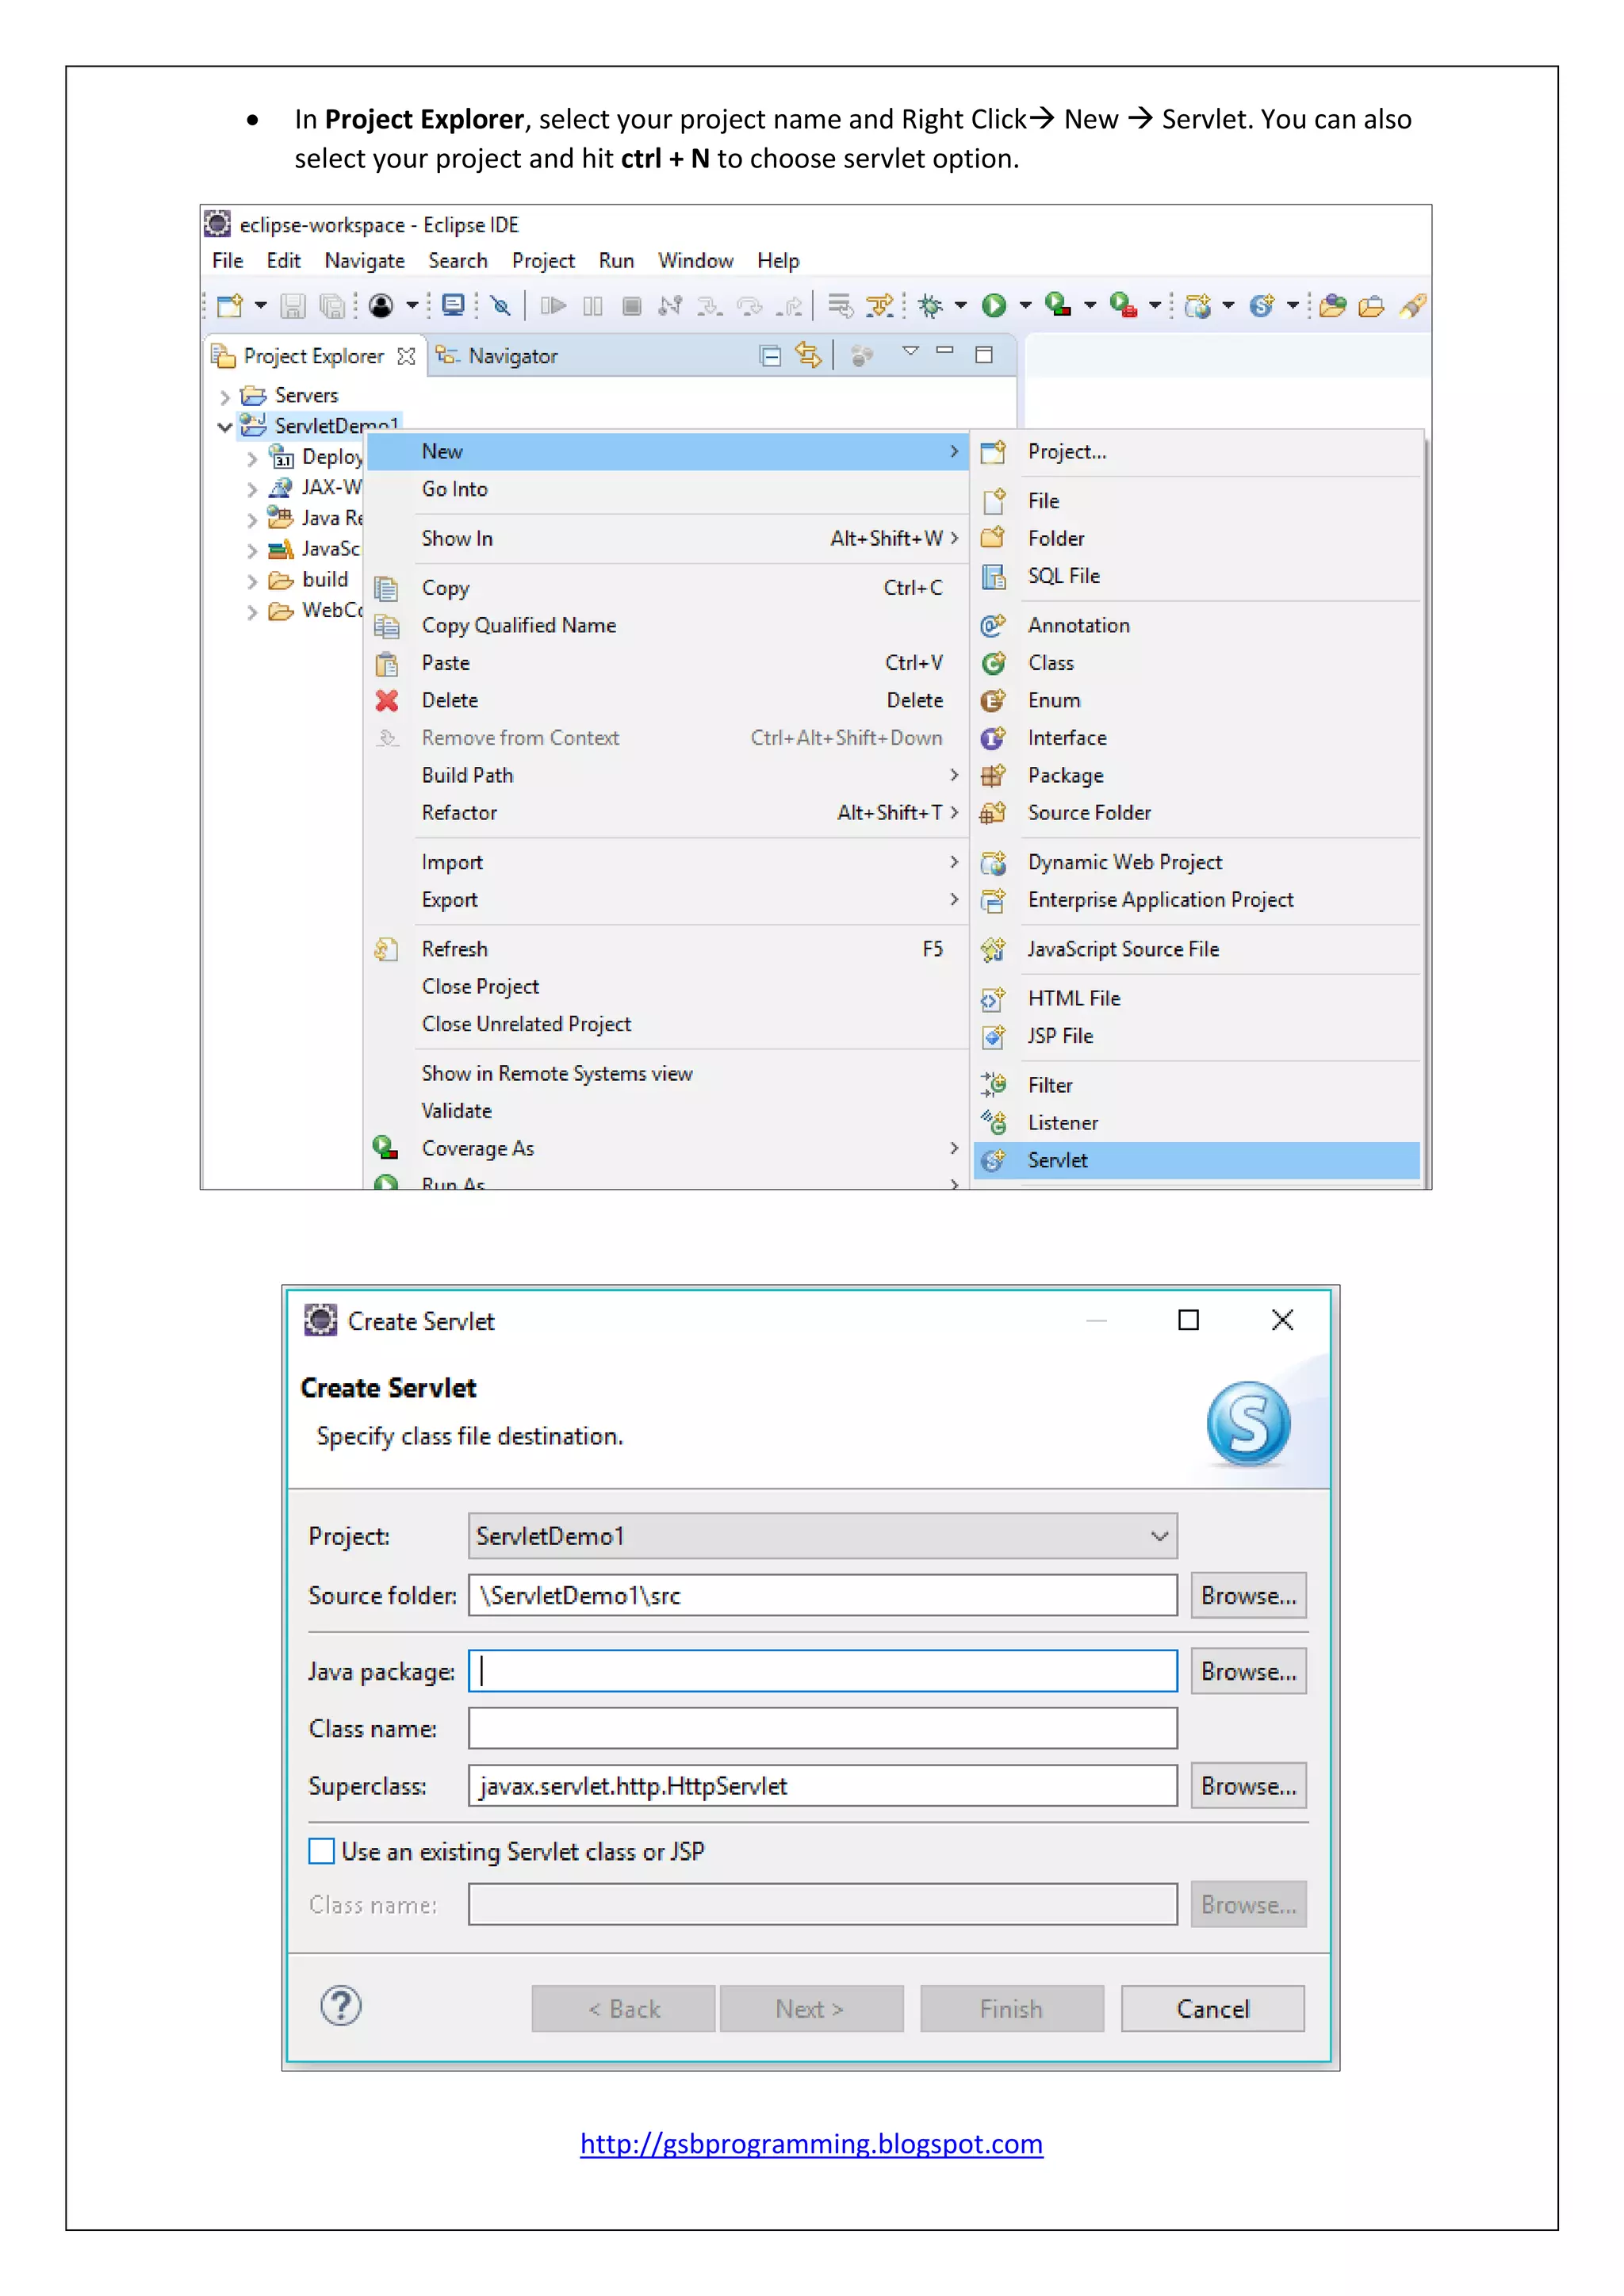Open the Build Path submenu
This screenshot has width=1624, height=2296.
(667, 776)
